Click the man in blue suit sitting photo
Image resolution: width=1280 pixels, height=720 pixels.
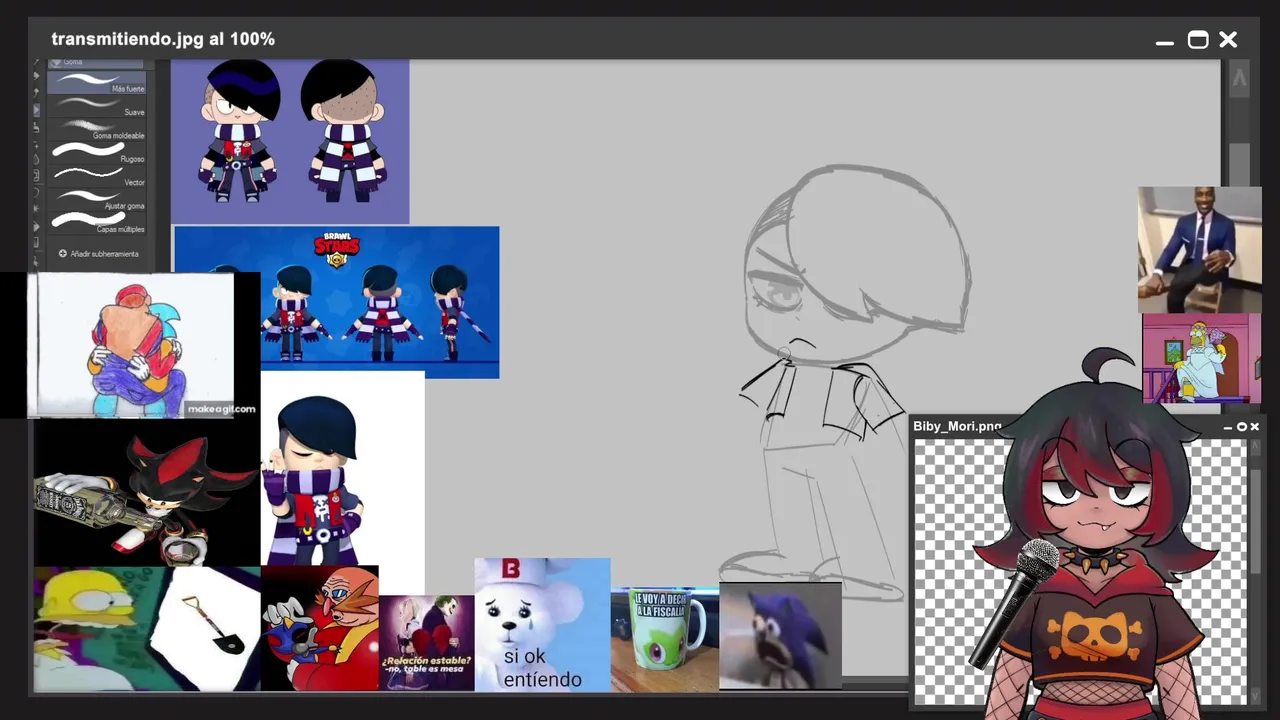1200,250
